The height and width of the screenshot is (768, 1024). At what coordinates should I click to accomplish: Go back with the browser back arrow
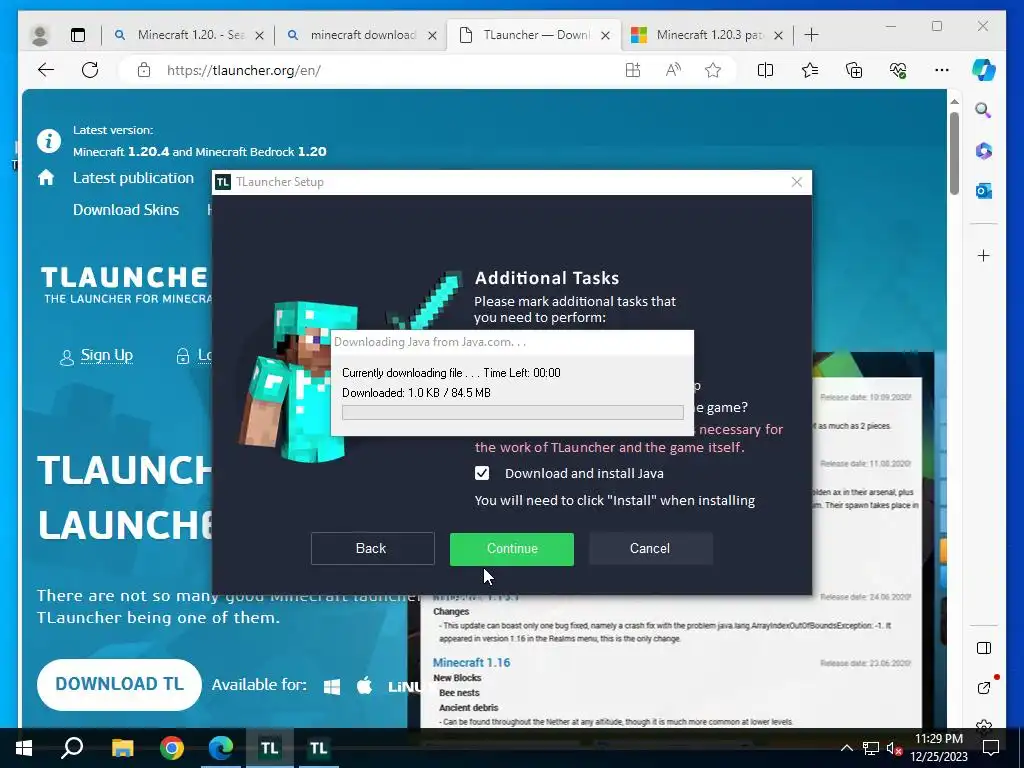coord(46,70)
